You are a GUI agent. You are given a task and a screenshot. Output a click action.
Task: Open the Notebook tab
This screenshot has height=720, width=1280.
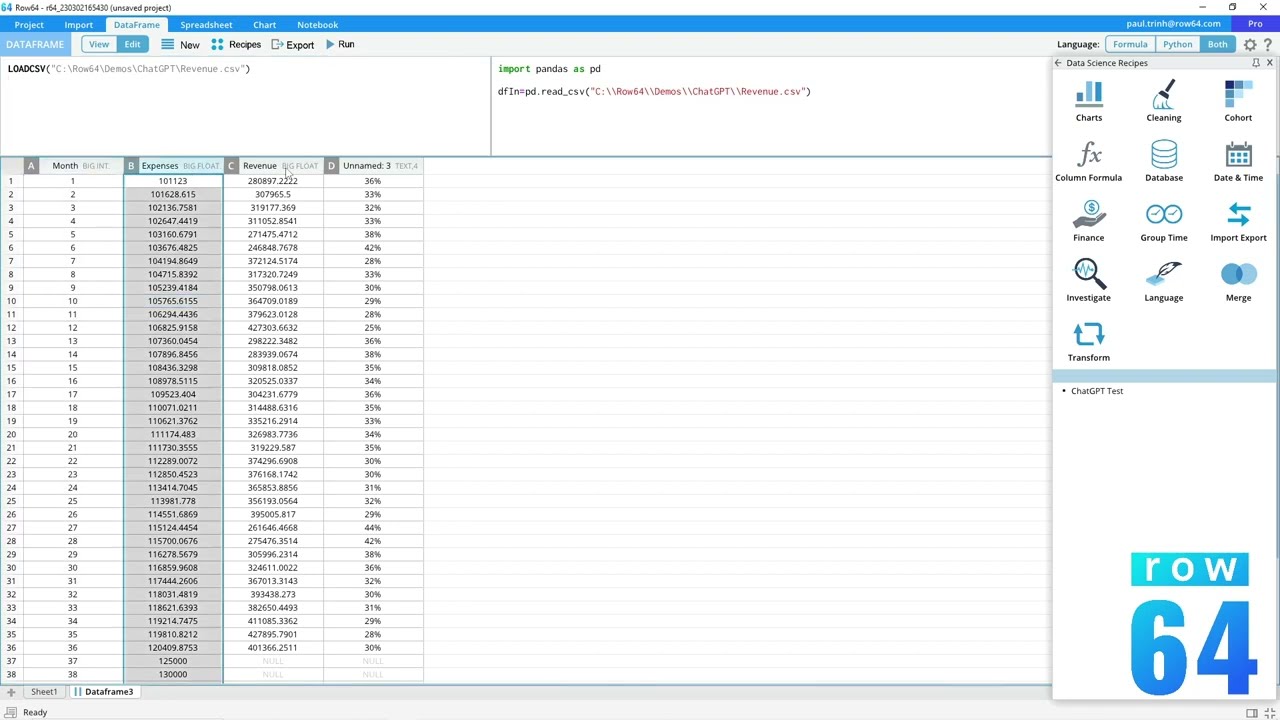click(x=317, y=24)
